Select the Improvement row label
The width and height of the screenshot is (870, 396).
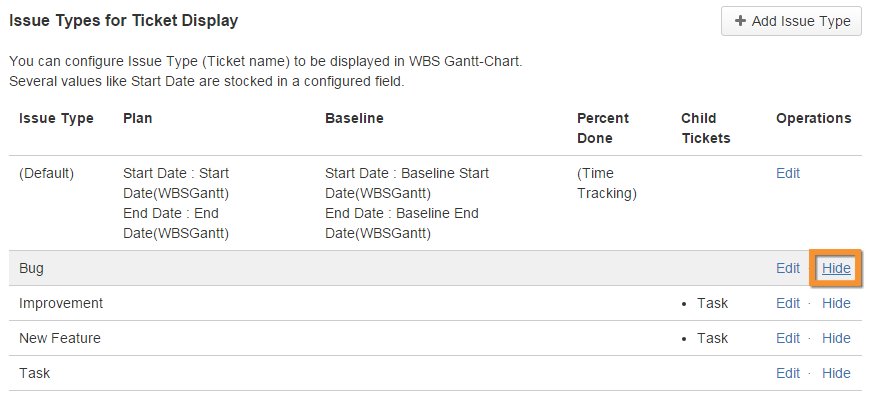[x=61, y=303]
